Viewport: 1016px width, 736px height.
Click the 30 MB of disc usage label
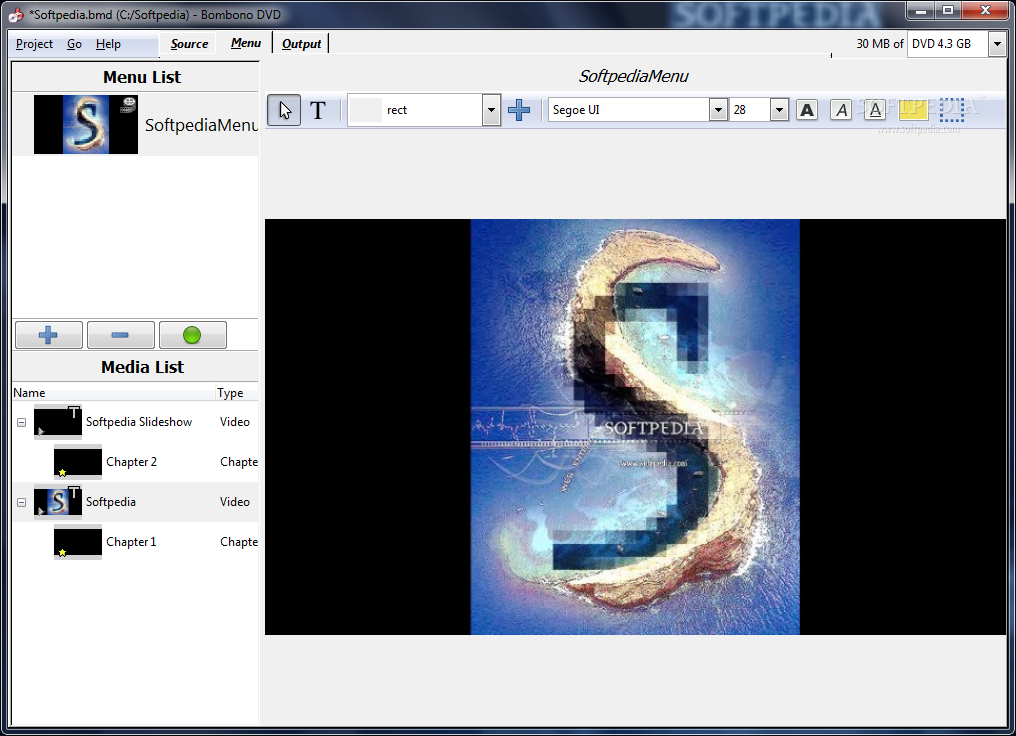pyautogui.click(x=879, y=44)
